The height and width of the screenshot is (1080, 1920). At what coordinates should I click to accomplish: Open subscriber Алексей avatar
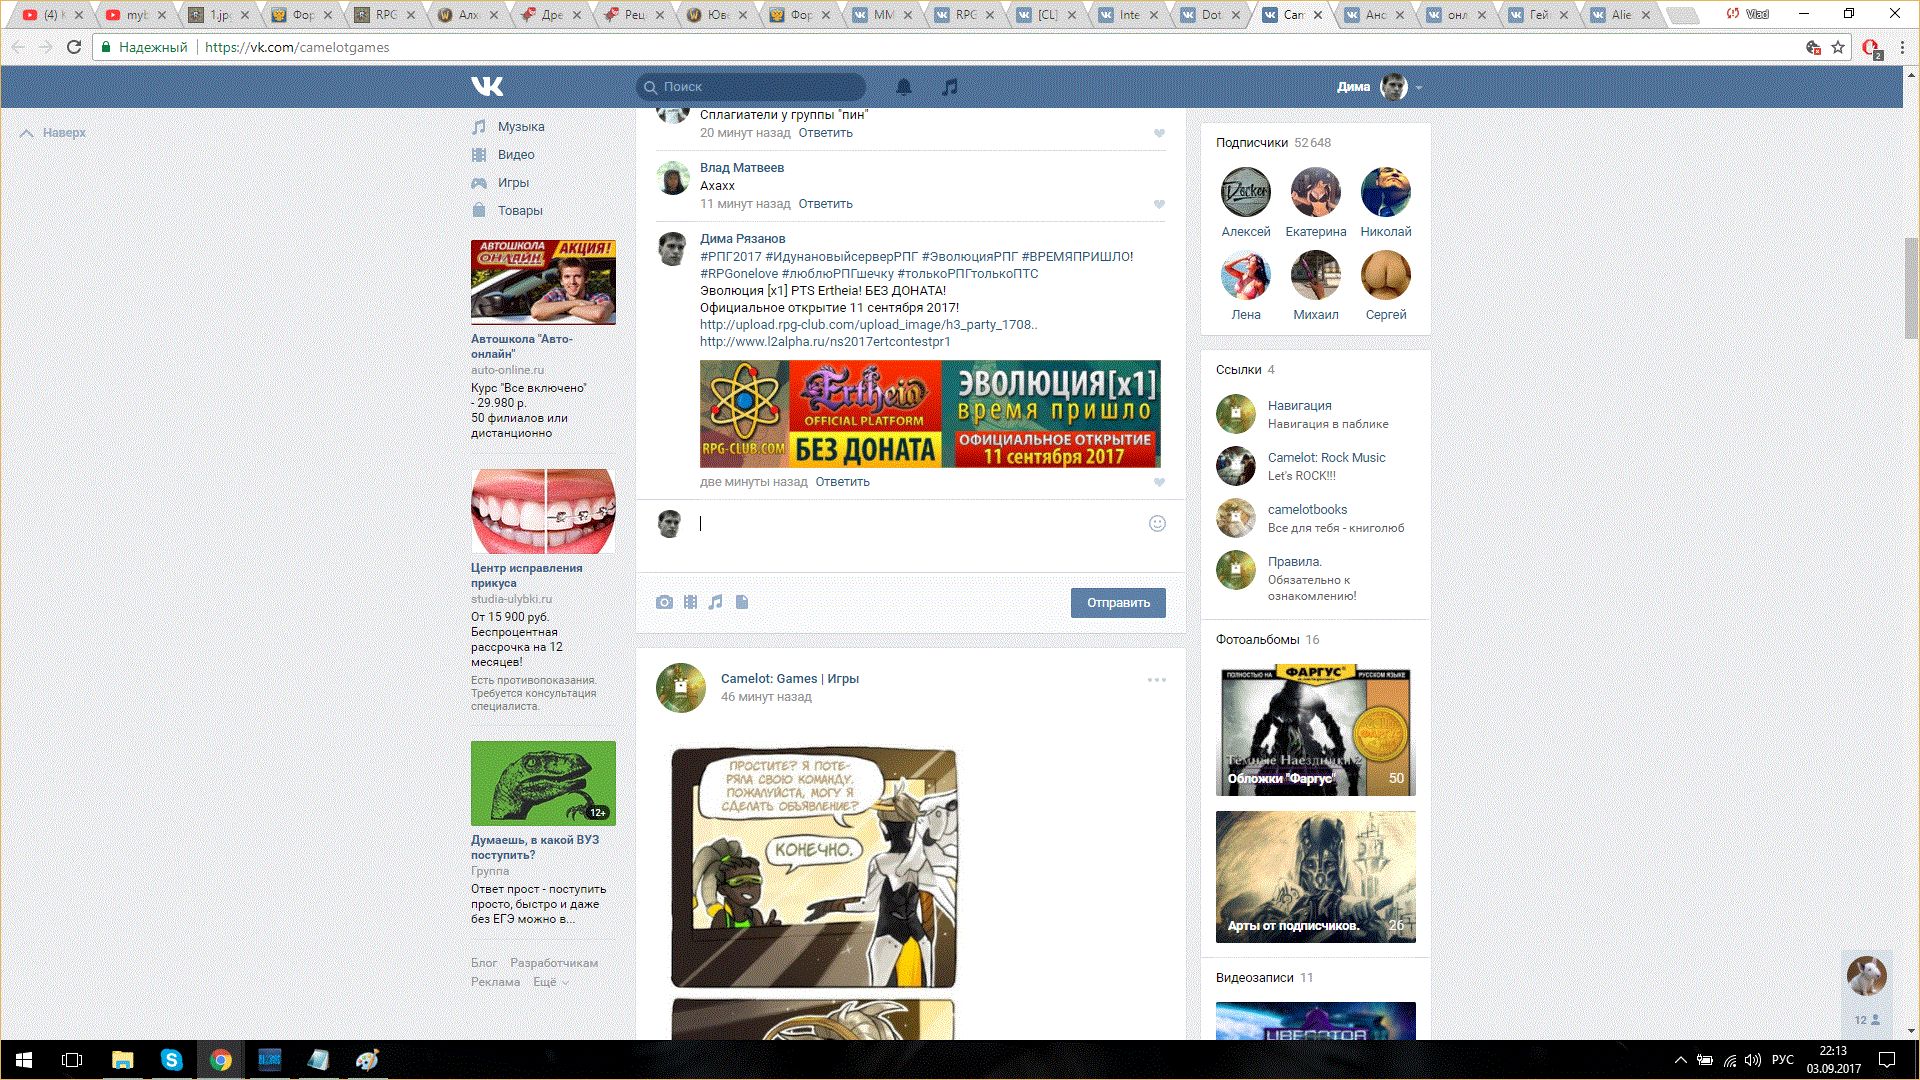pyautogui.click(x=1246, y=192)
